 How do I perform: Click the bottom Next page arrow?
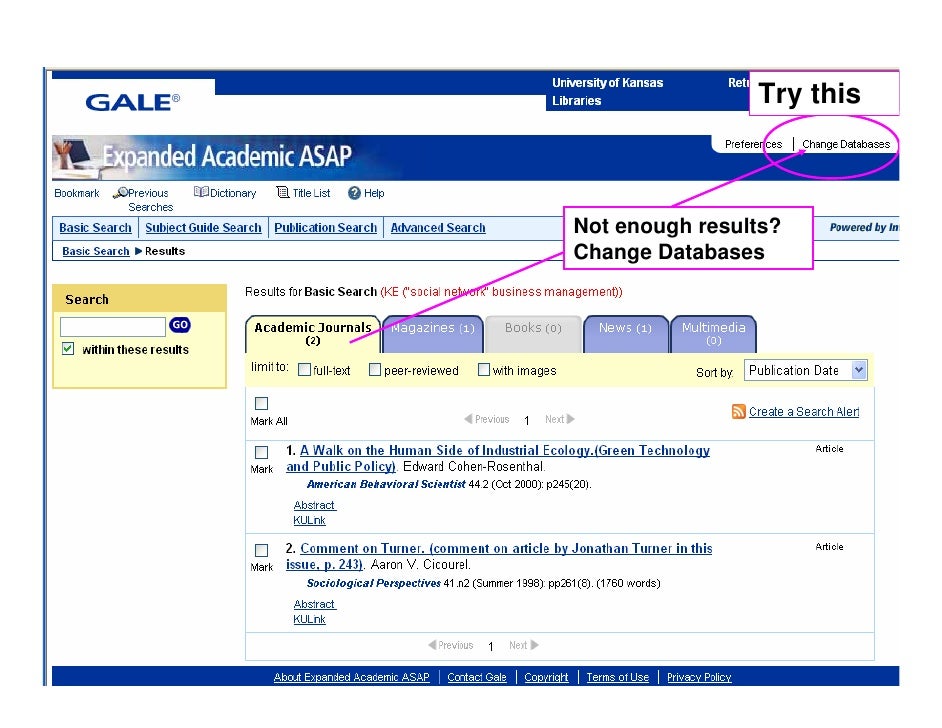[x=535, y=645]
